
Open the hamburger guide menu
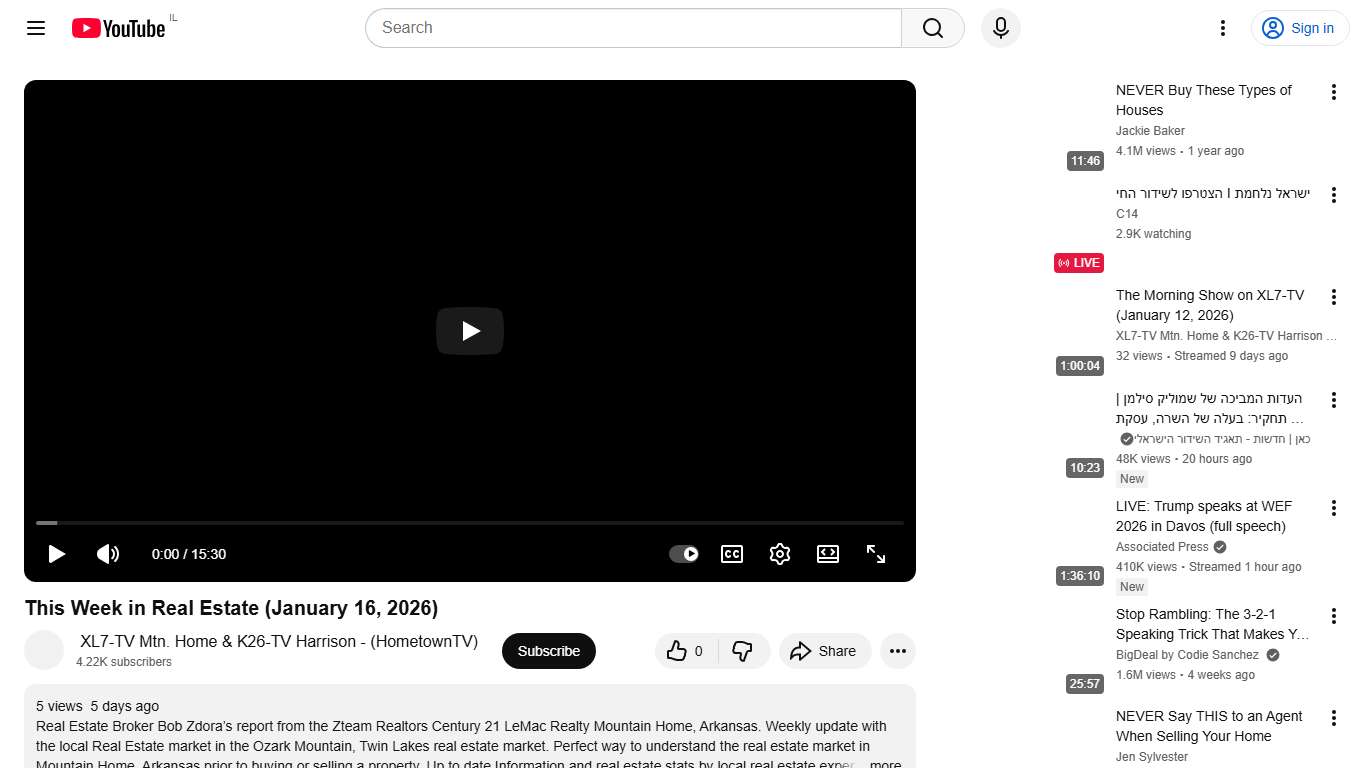(x=36, y=28)
